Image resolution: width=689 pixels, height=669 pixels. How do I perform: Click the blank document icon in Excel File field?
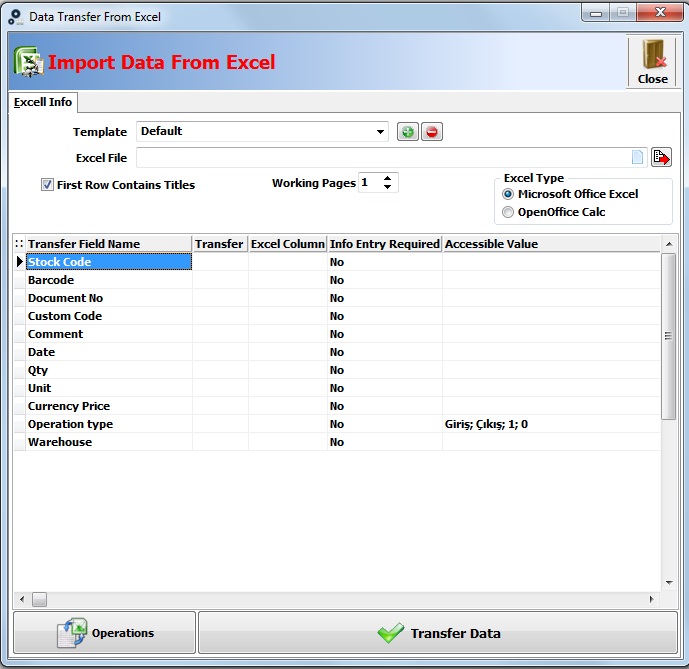(637, 157)
